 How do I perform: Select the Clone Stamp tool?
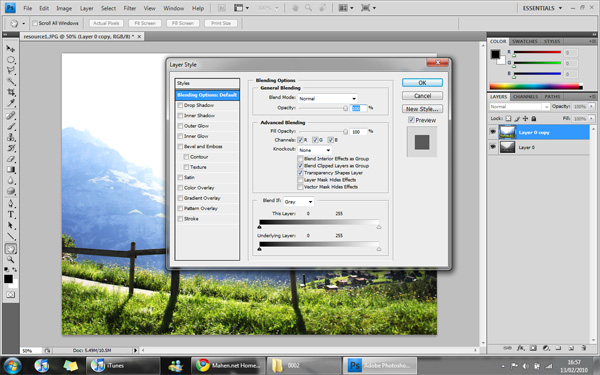(x=10, y=137)
